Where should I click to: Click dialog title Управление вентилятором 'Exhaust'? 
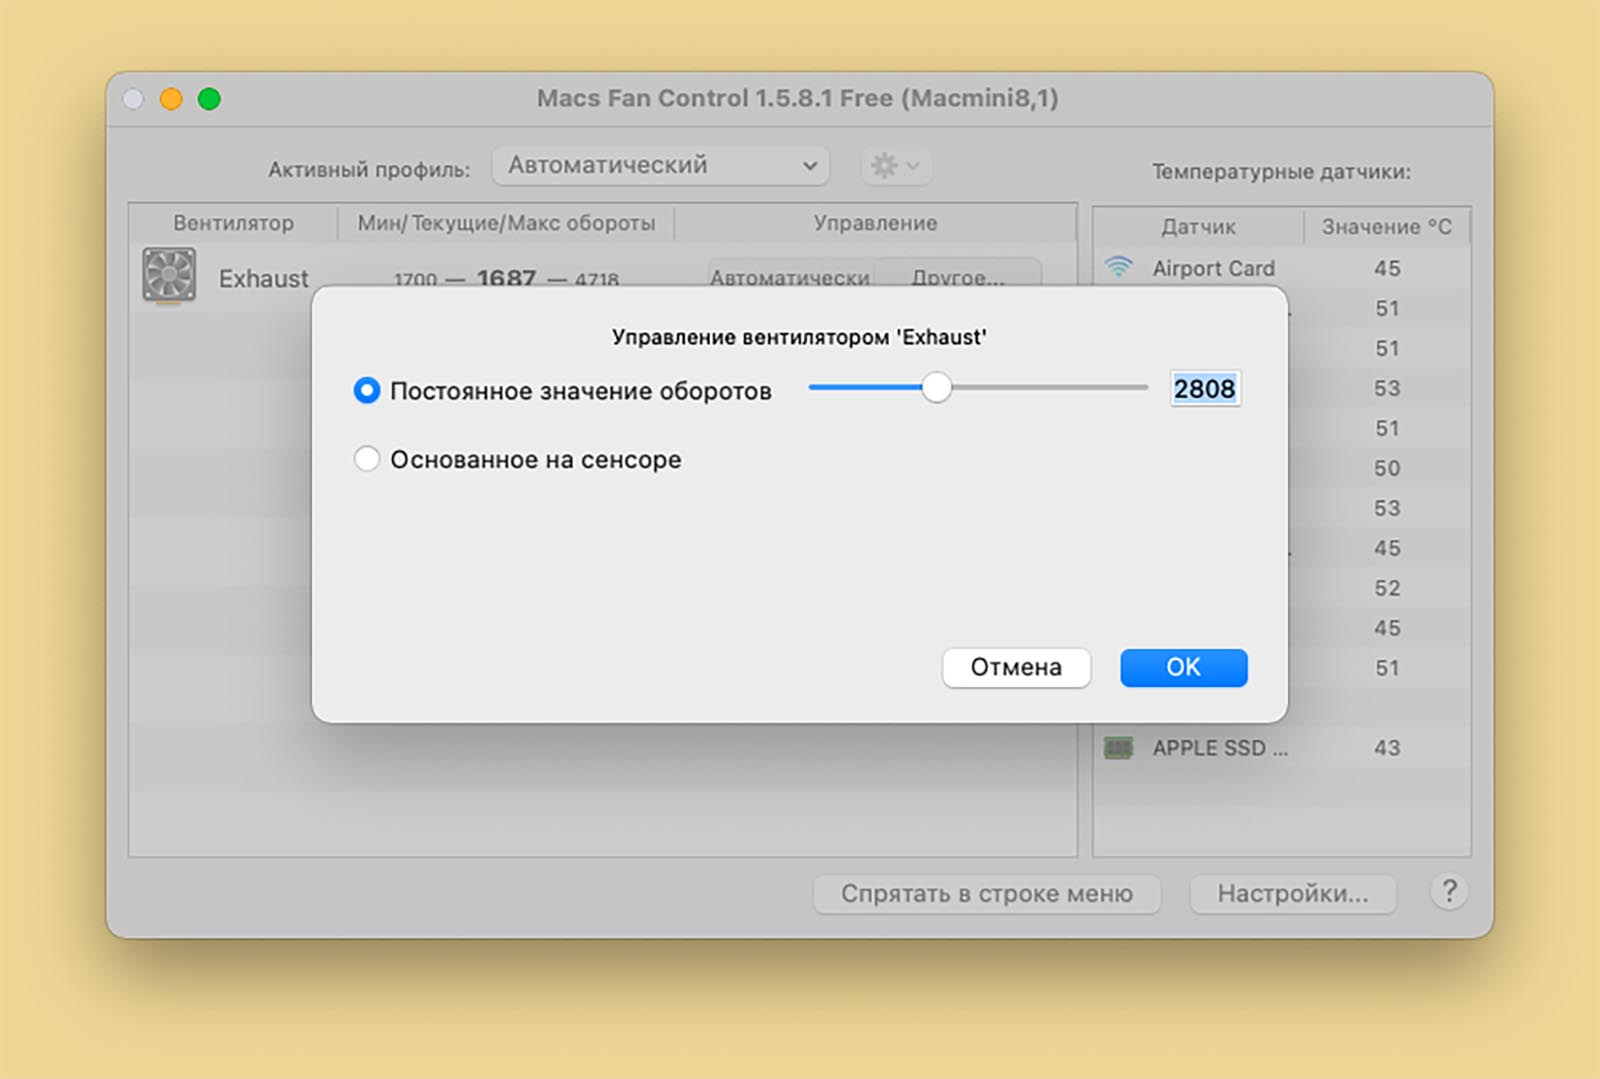[x=799, y=337]
